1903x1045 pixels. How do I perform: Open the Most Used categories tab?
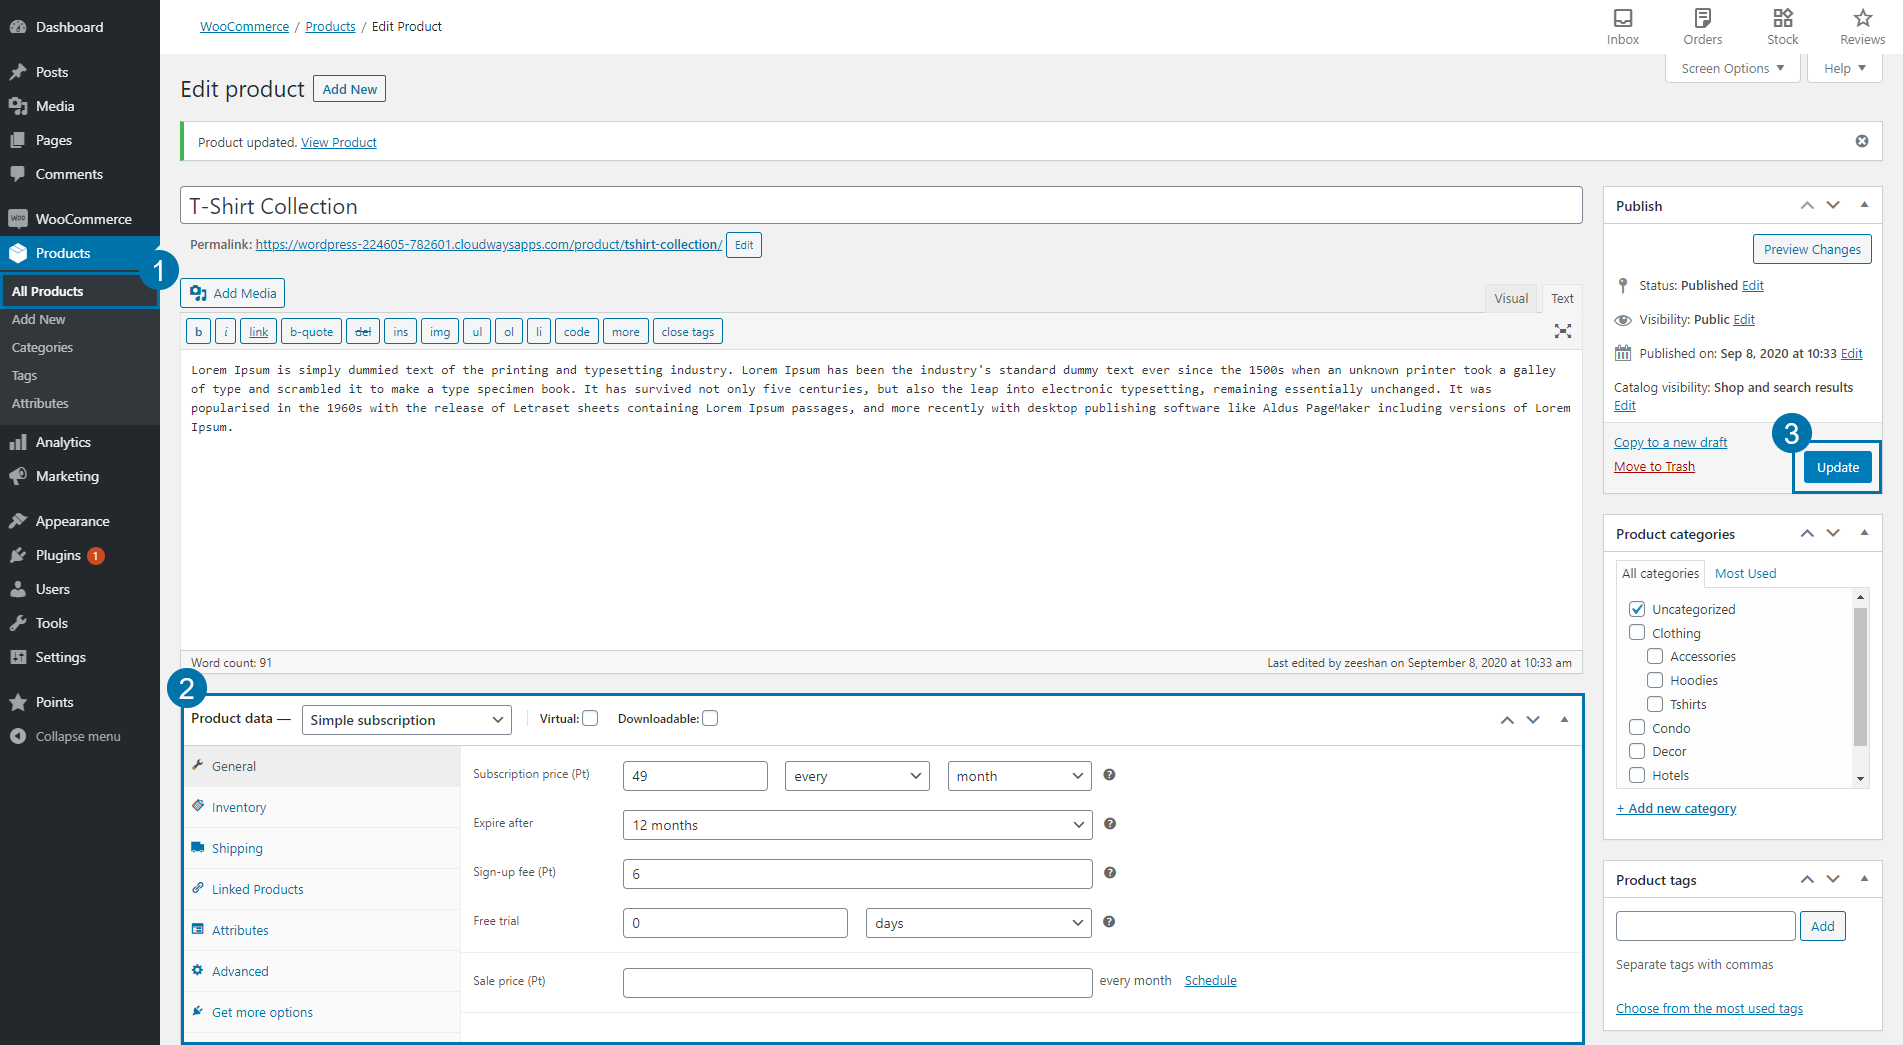click(x=1746, y=573)
